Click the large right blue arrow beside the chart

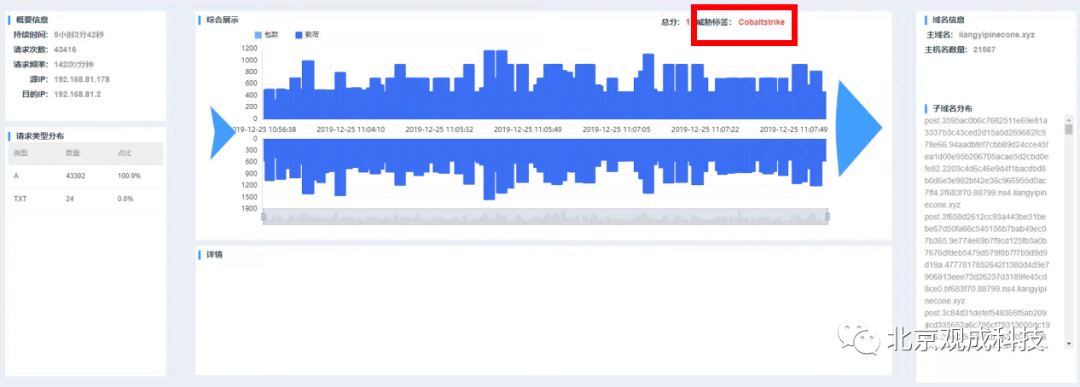(x=859, y=128)
